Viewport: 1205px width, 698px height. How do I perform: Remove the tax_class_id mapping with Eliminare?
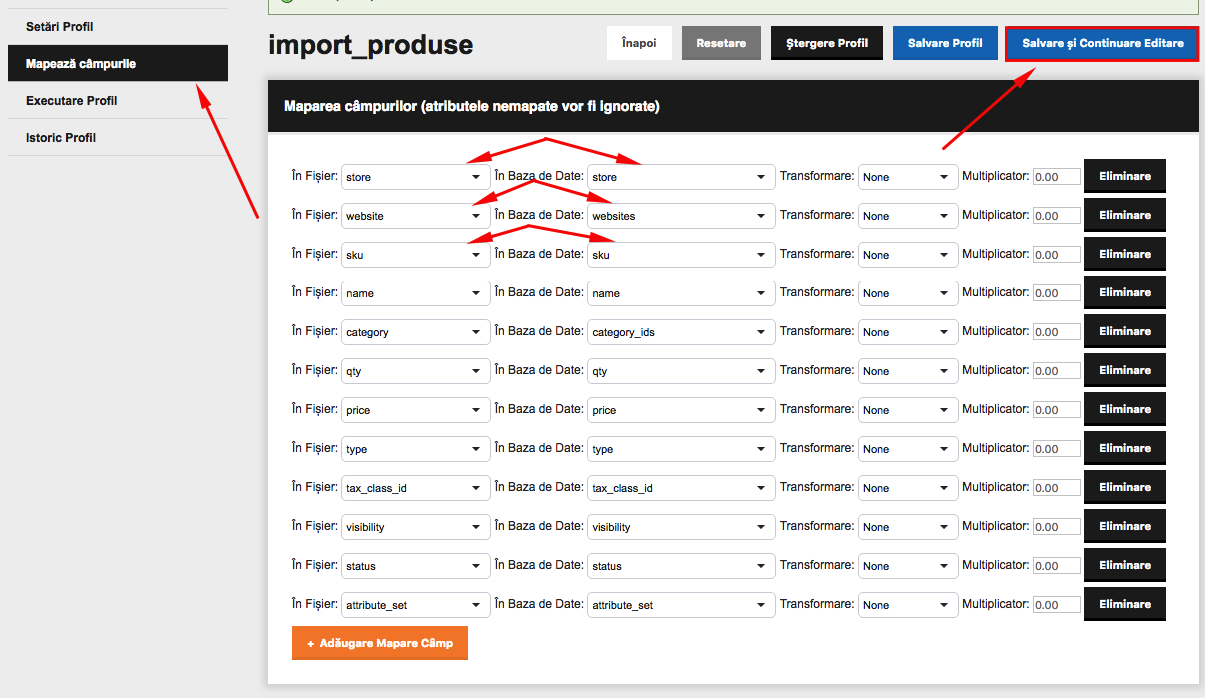[x=1125, y=487]
